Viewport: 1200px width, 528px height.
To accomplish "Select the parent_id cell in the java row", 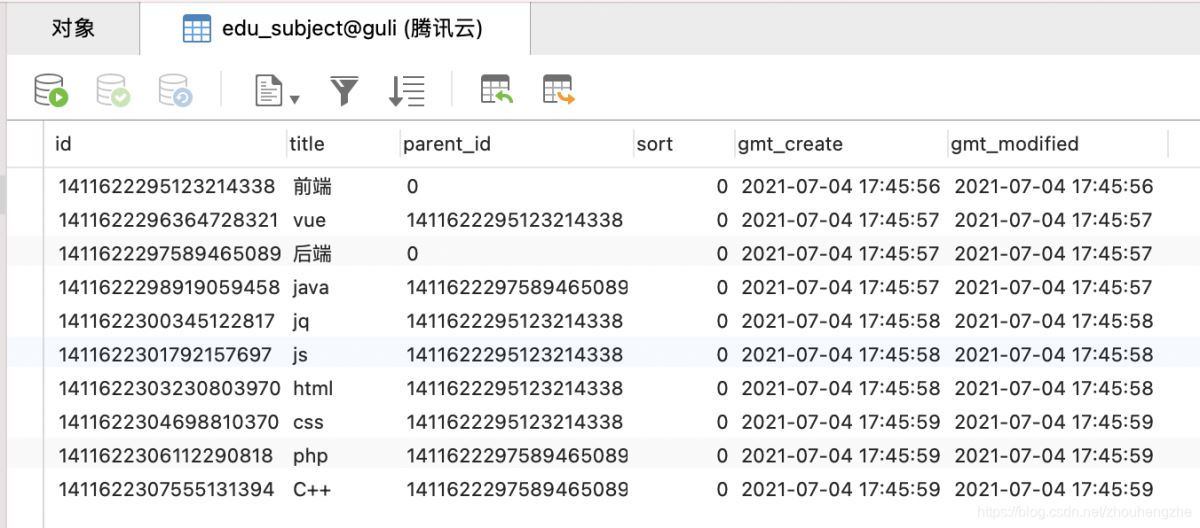I will coord(517,288).
